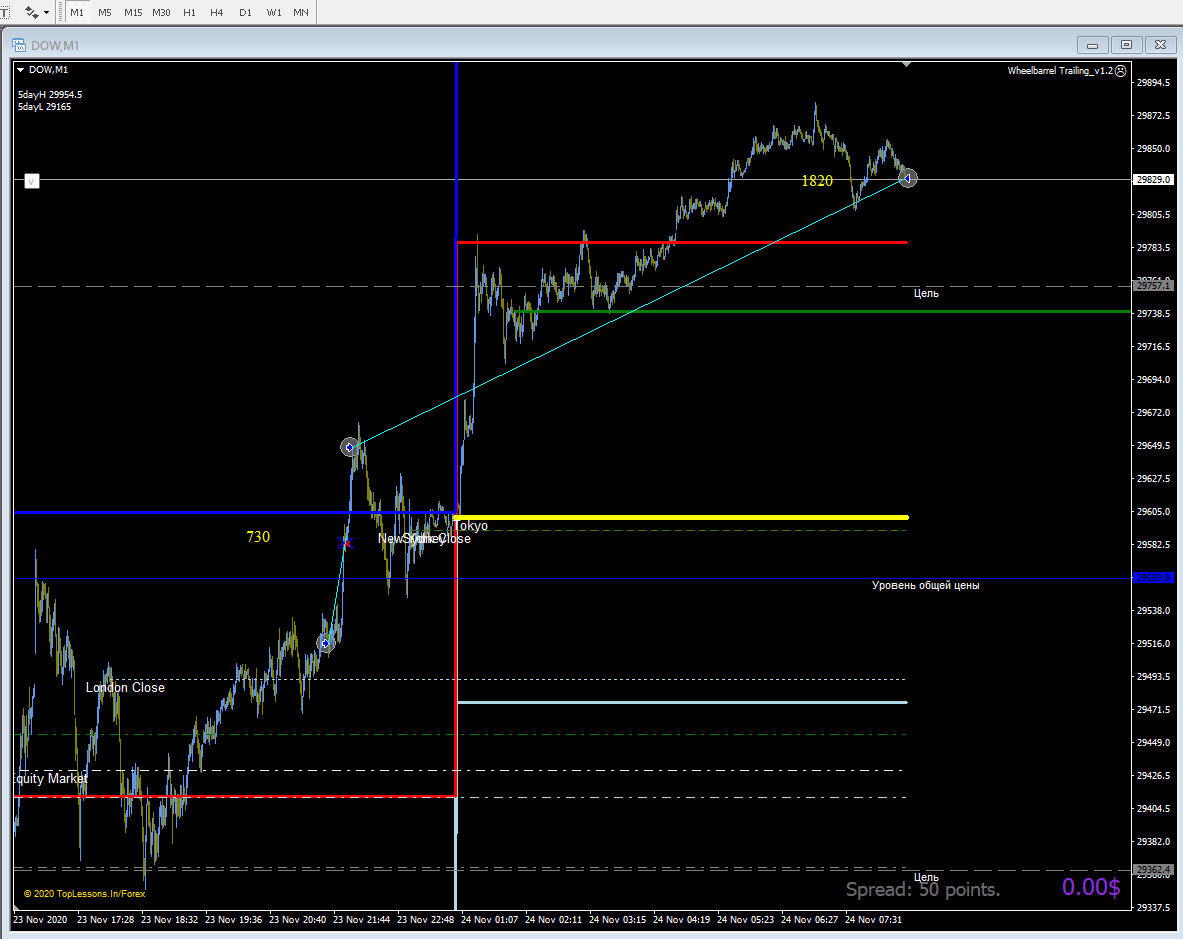Click the blue 29559.8 price tag
1183x939 pixels.
click(1154, 578)
